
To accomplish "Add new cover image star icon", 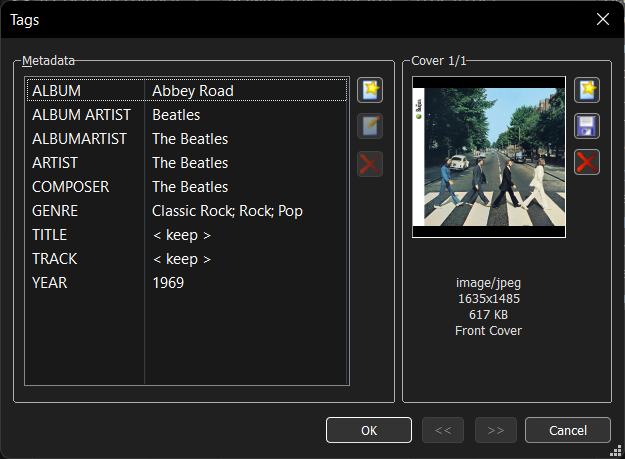I will 587,90.
